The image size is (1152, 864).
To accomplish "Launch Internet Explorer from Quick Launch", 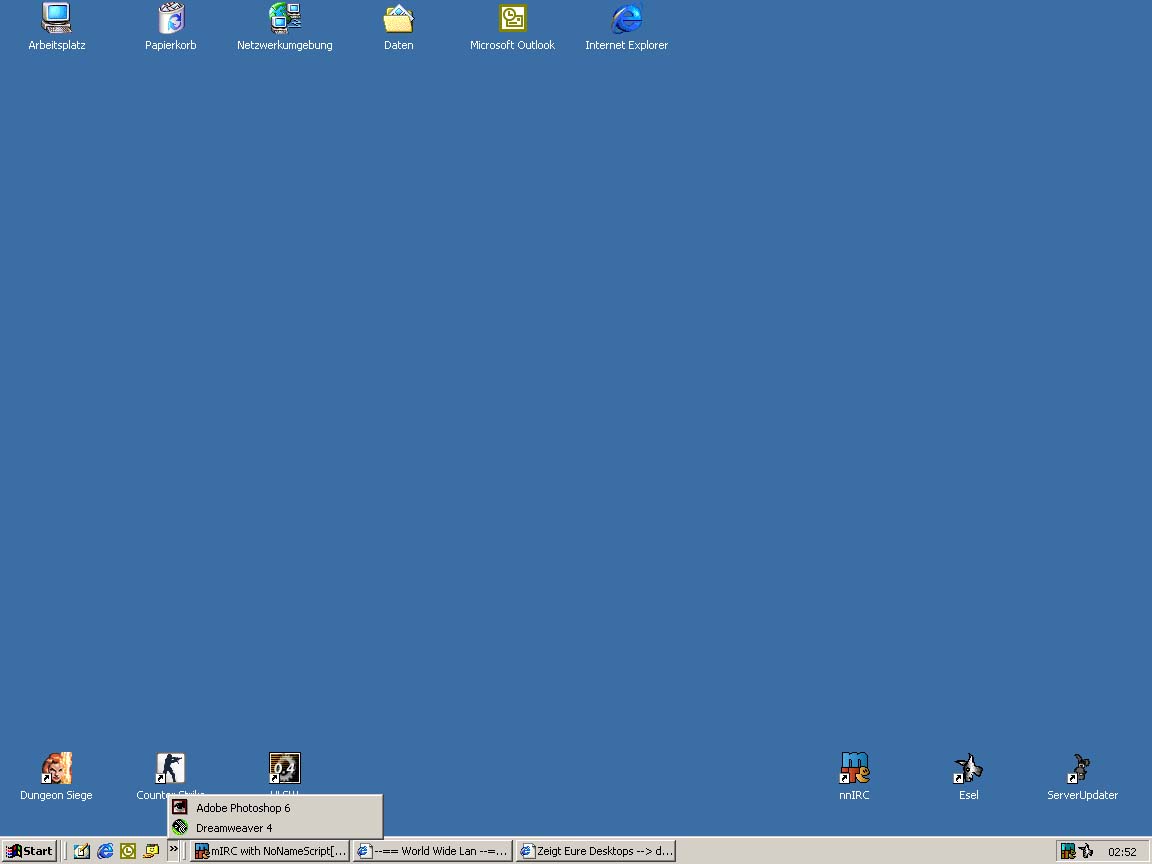I will (x=105, y=851).
